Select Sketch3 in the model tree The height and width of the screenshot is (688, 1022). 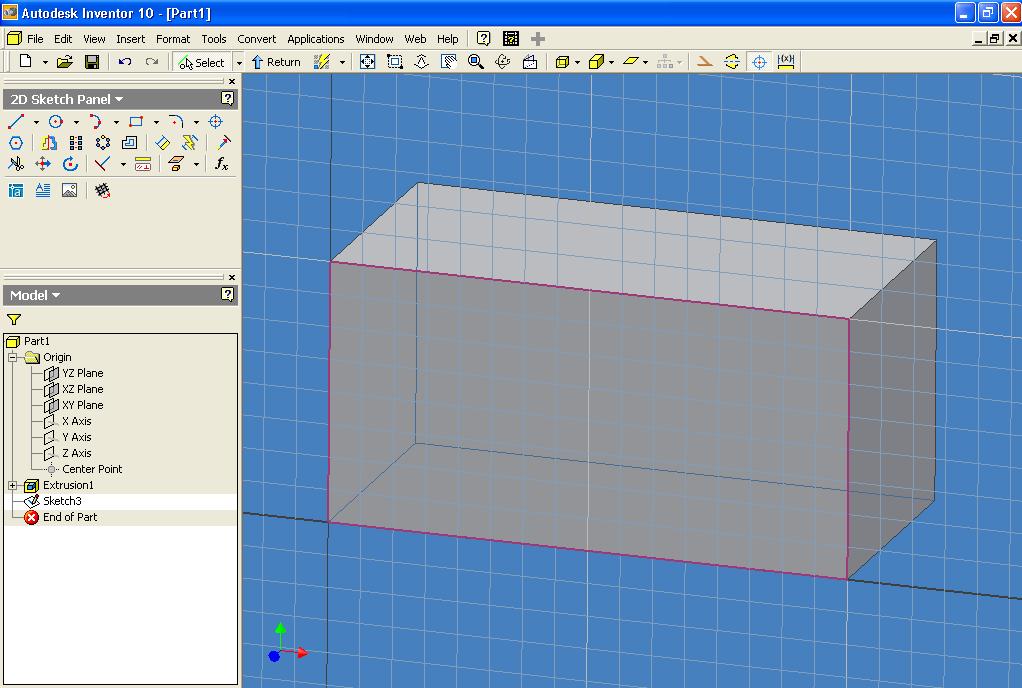point(62,501)
